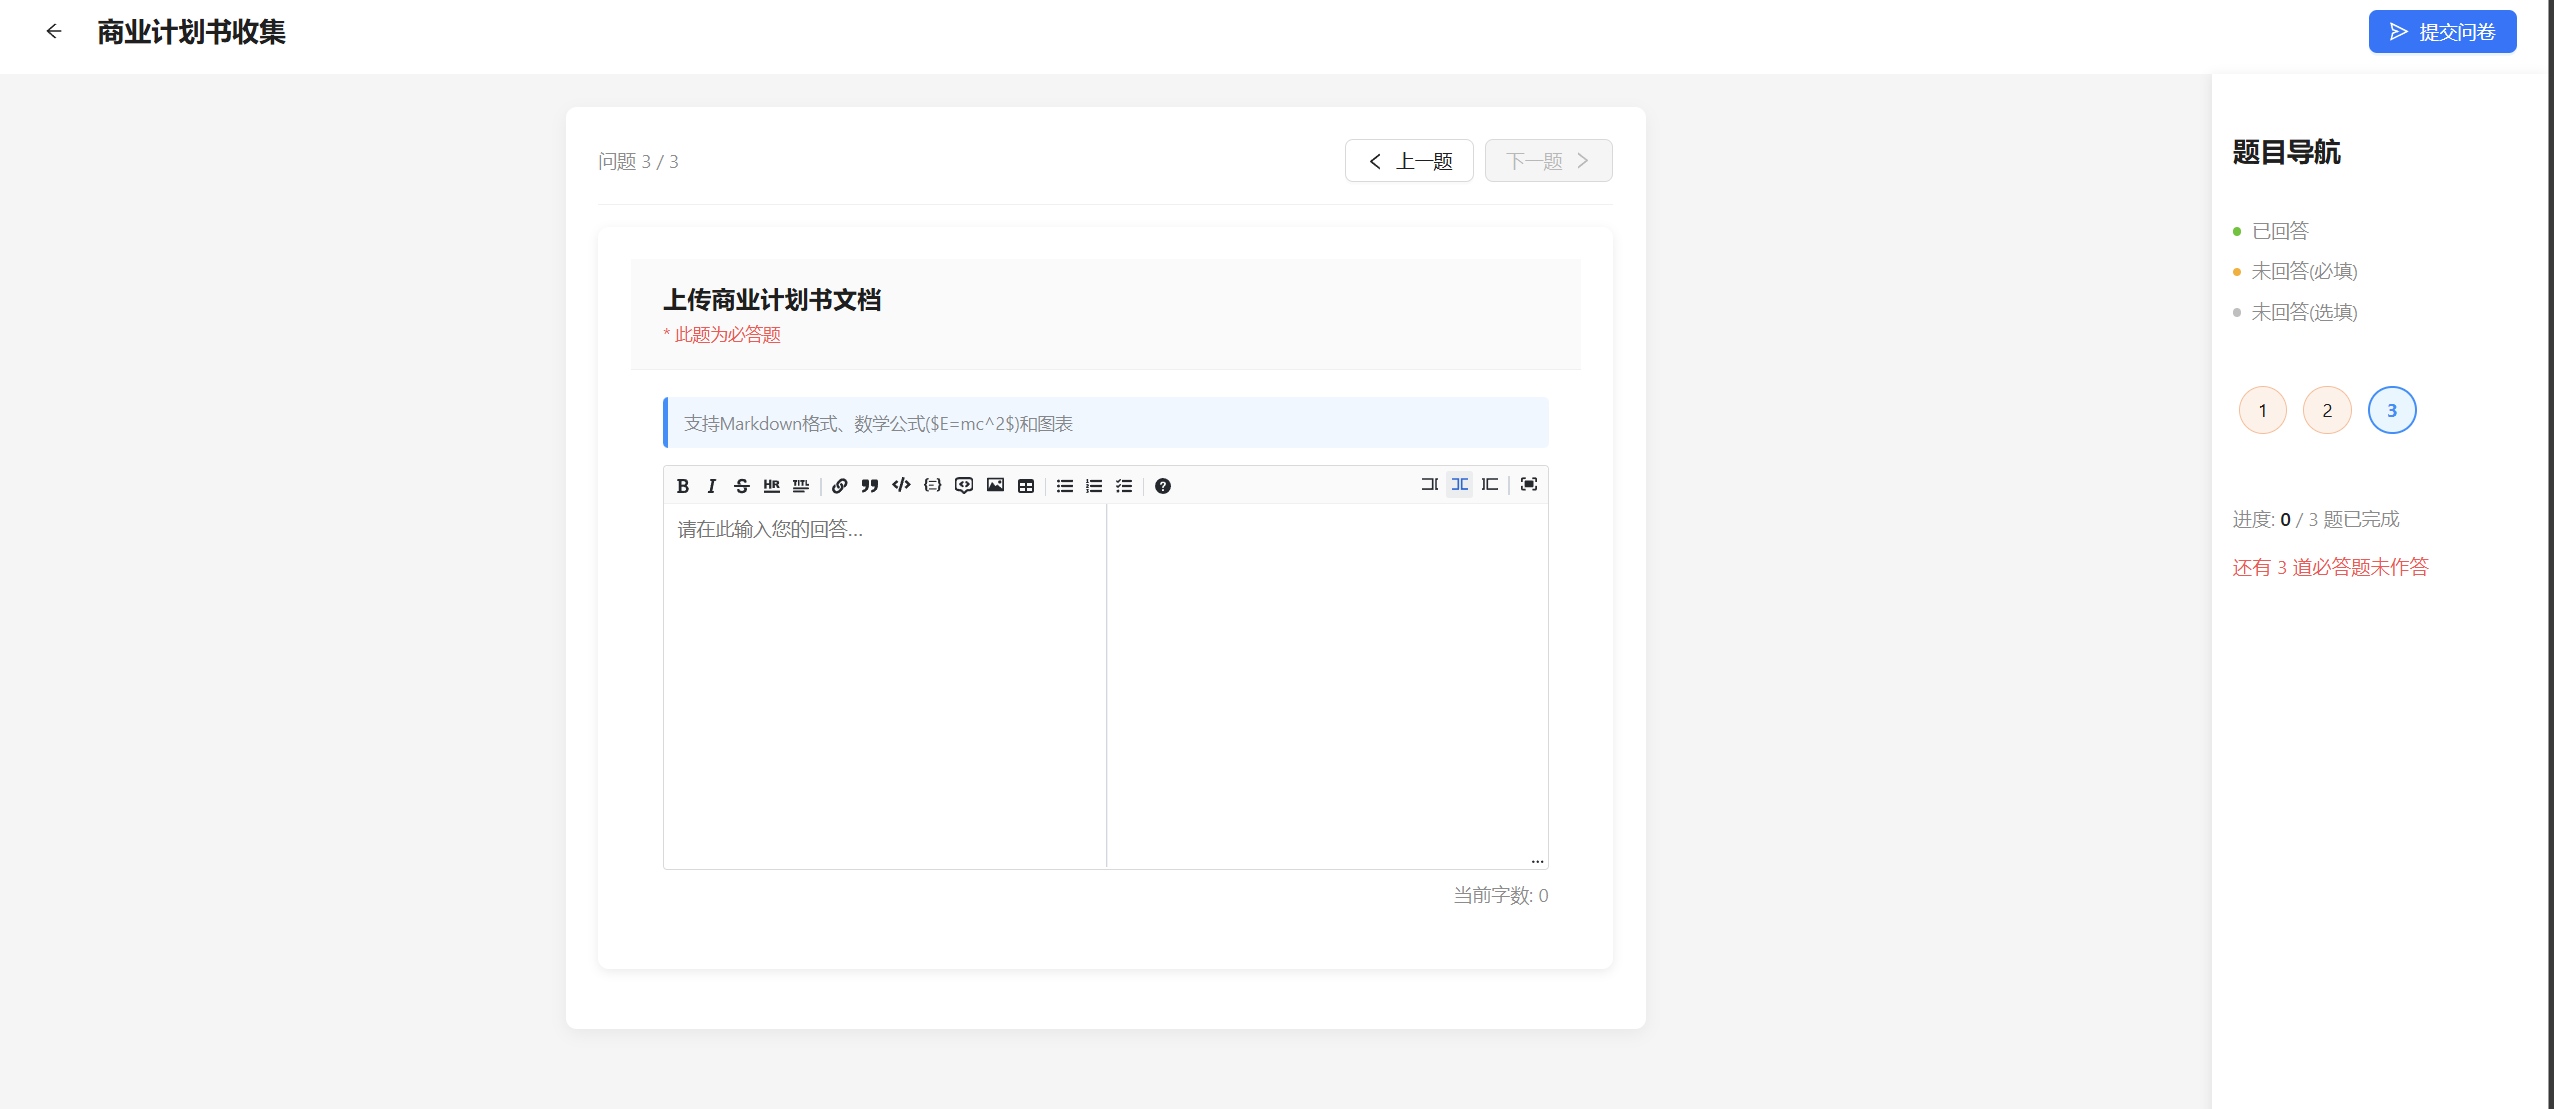Viewport: 2554px width, 1109px height.
Task: Jump to question 1 in navigation
Action: [2261, 410]
